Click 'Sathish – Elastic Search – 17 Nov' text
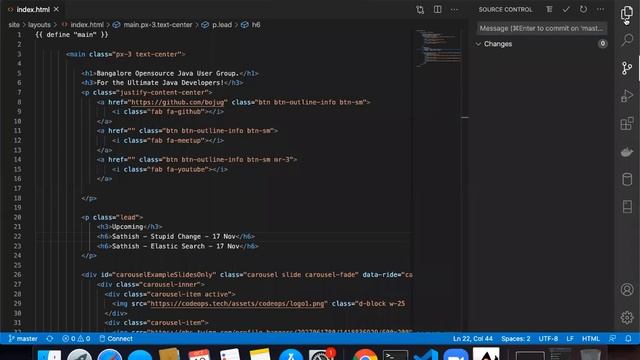 176,246
